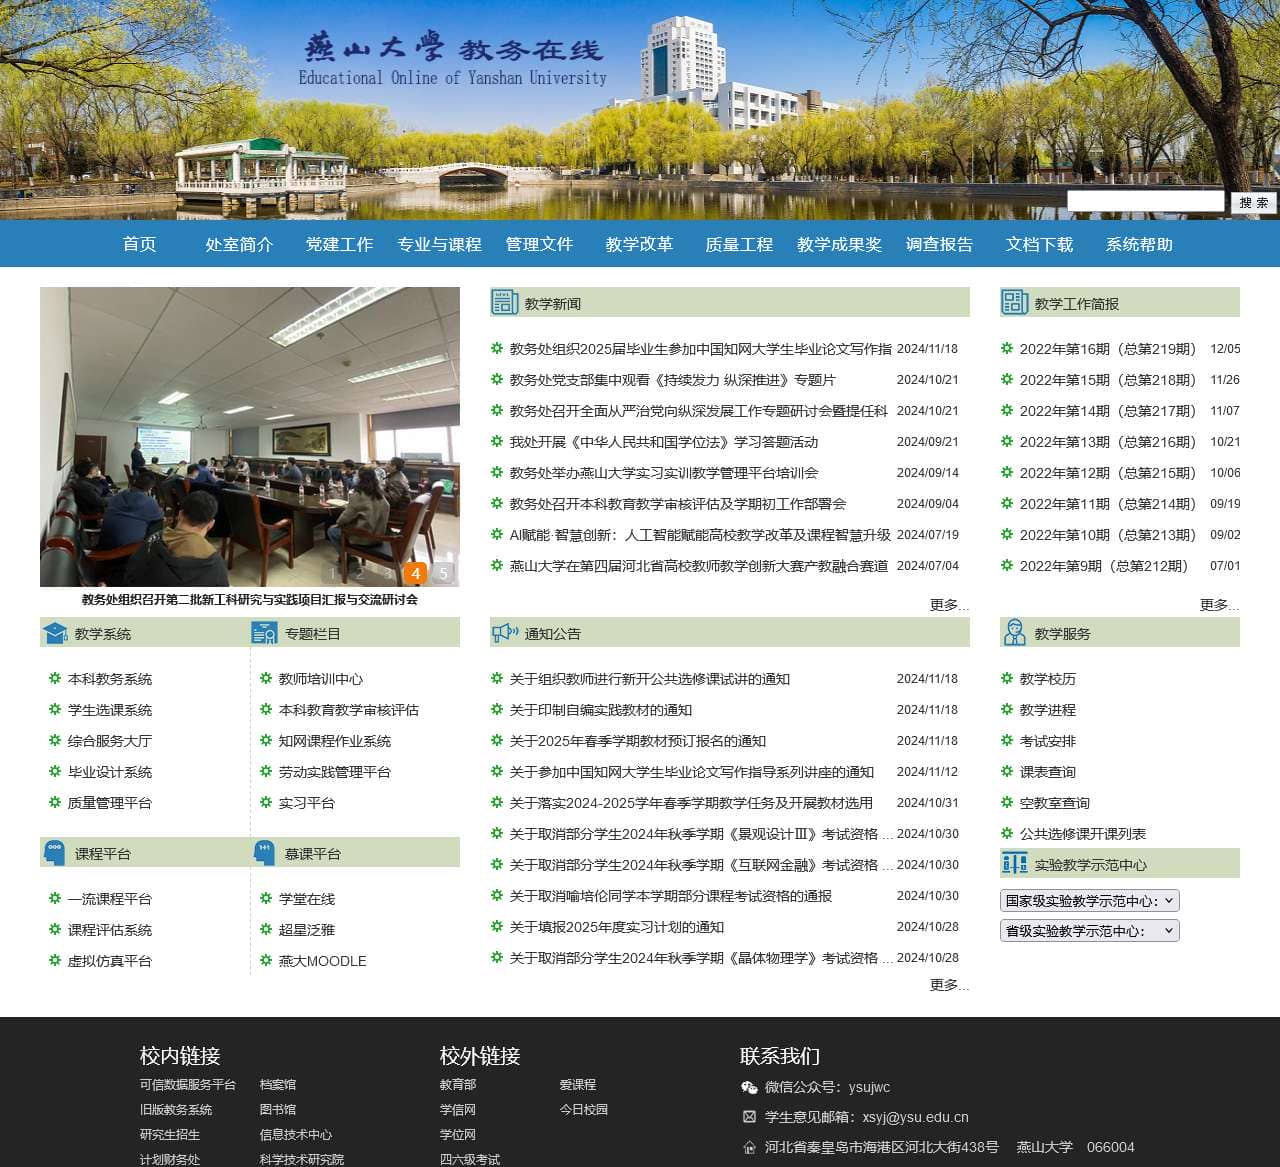Image resolution: width=1280 pixels, height=1167 pixels.
Task: Open the 省级实验教学示范中心 dropdown
Action: coord(1089,930)
